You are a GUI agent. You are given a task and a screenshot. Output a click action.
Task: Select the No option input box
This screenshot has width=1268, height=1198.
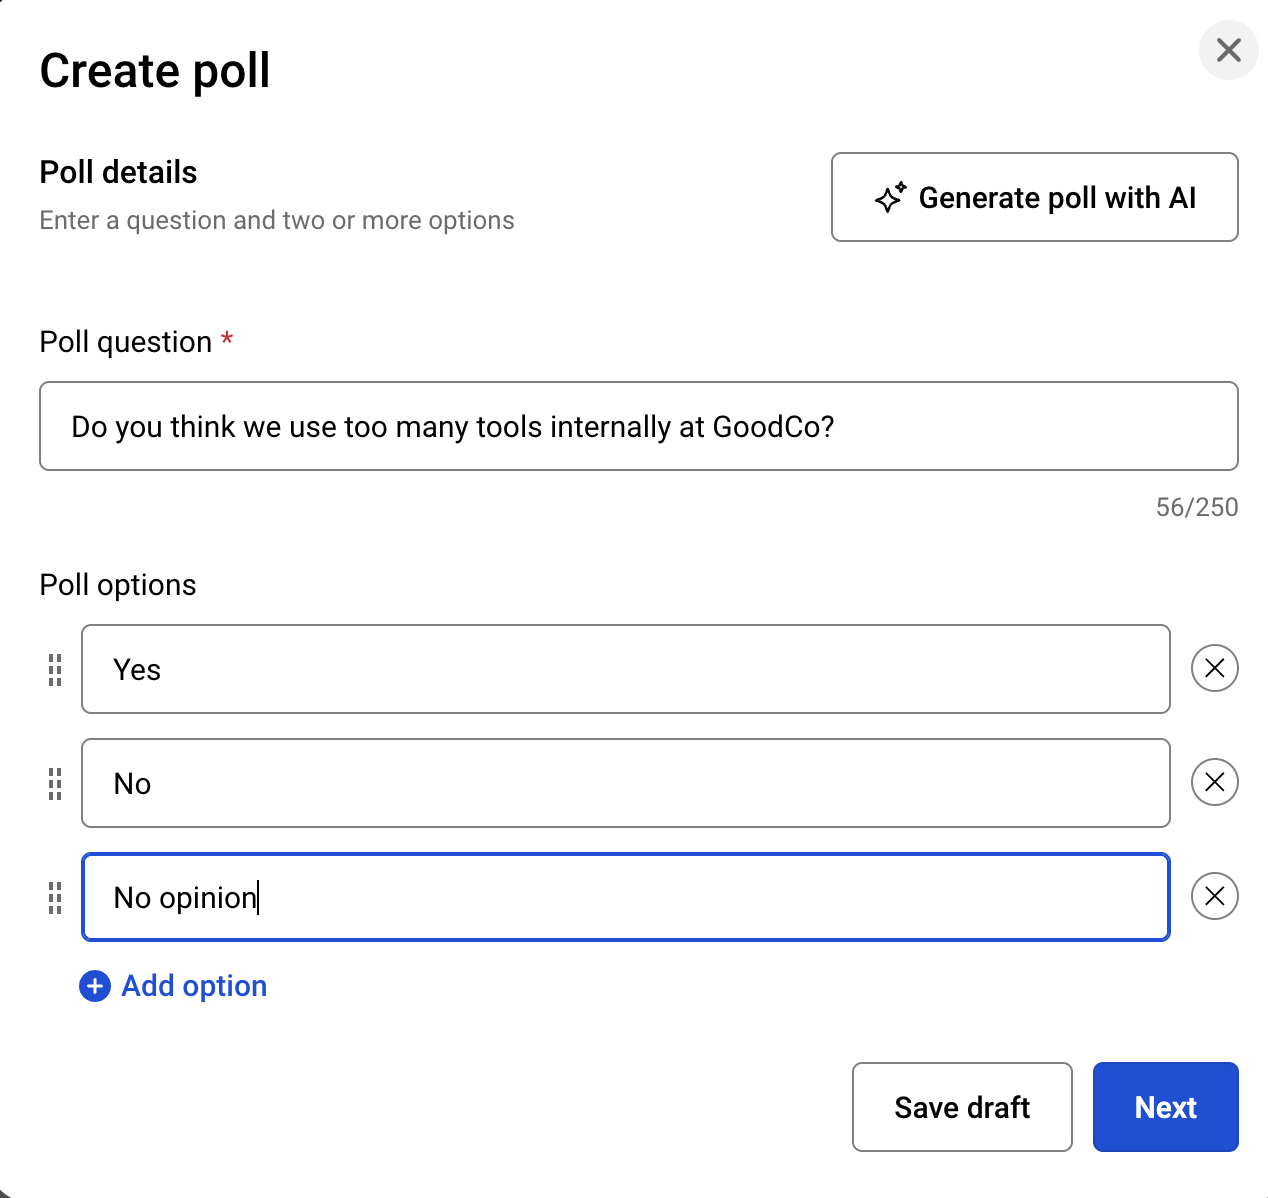pos(625,783)
